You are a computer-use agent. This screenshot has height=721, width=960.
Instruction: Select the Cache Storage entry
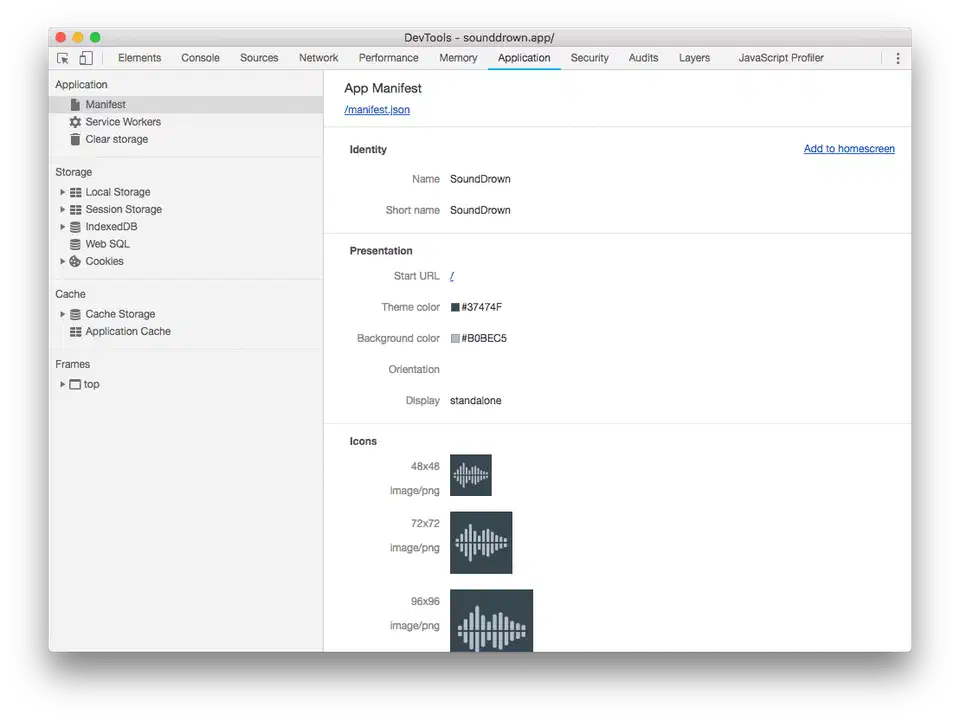pyautogui.click(x=120, y=313)
